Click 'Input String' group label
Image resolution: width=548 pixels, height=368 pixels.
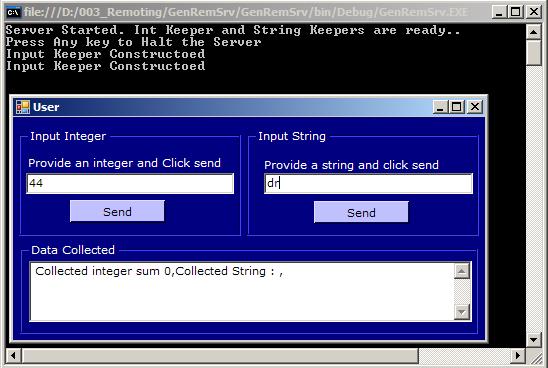pyautogui.click(x=292, y=136)
